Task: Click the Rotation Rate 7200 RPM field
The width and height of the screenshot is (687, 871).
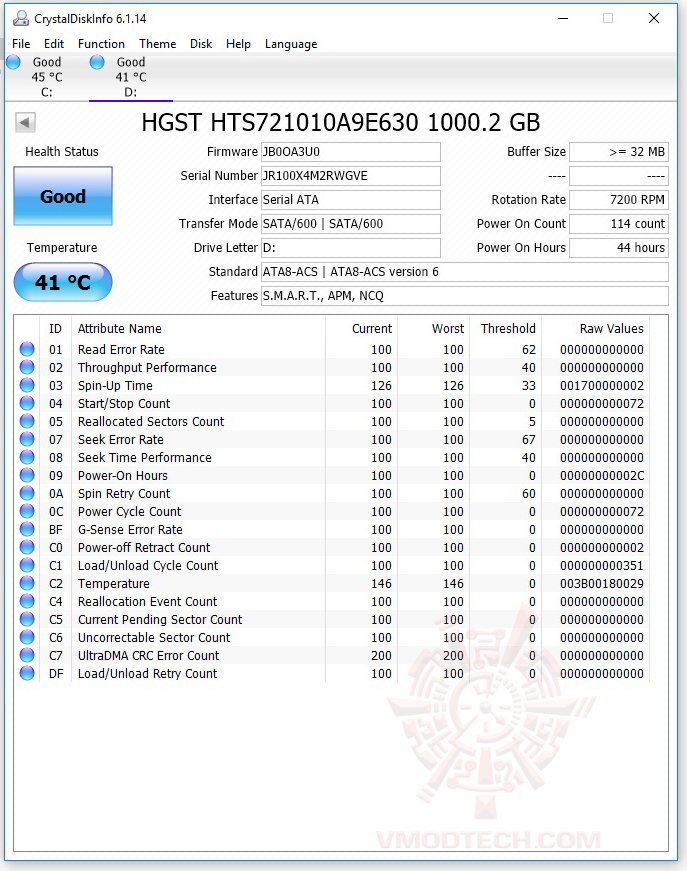Action: pyautogui.click(x=619, y=199)
